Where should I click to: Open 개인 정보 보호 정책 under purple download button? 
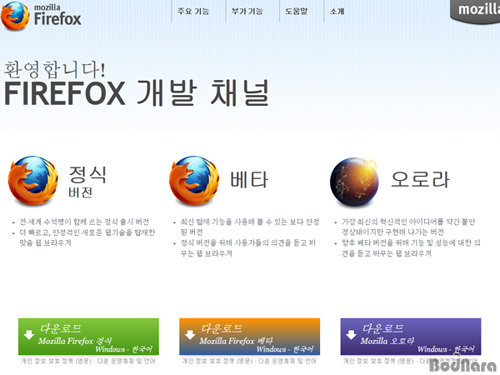click(378, 361)
